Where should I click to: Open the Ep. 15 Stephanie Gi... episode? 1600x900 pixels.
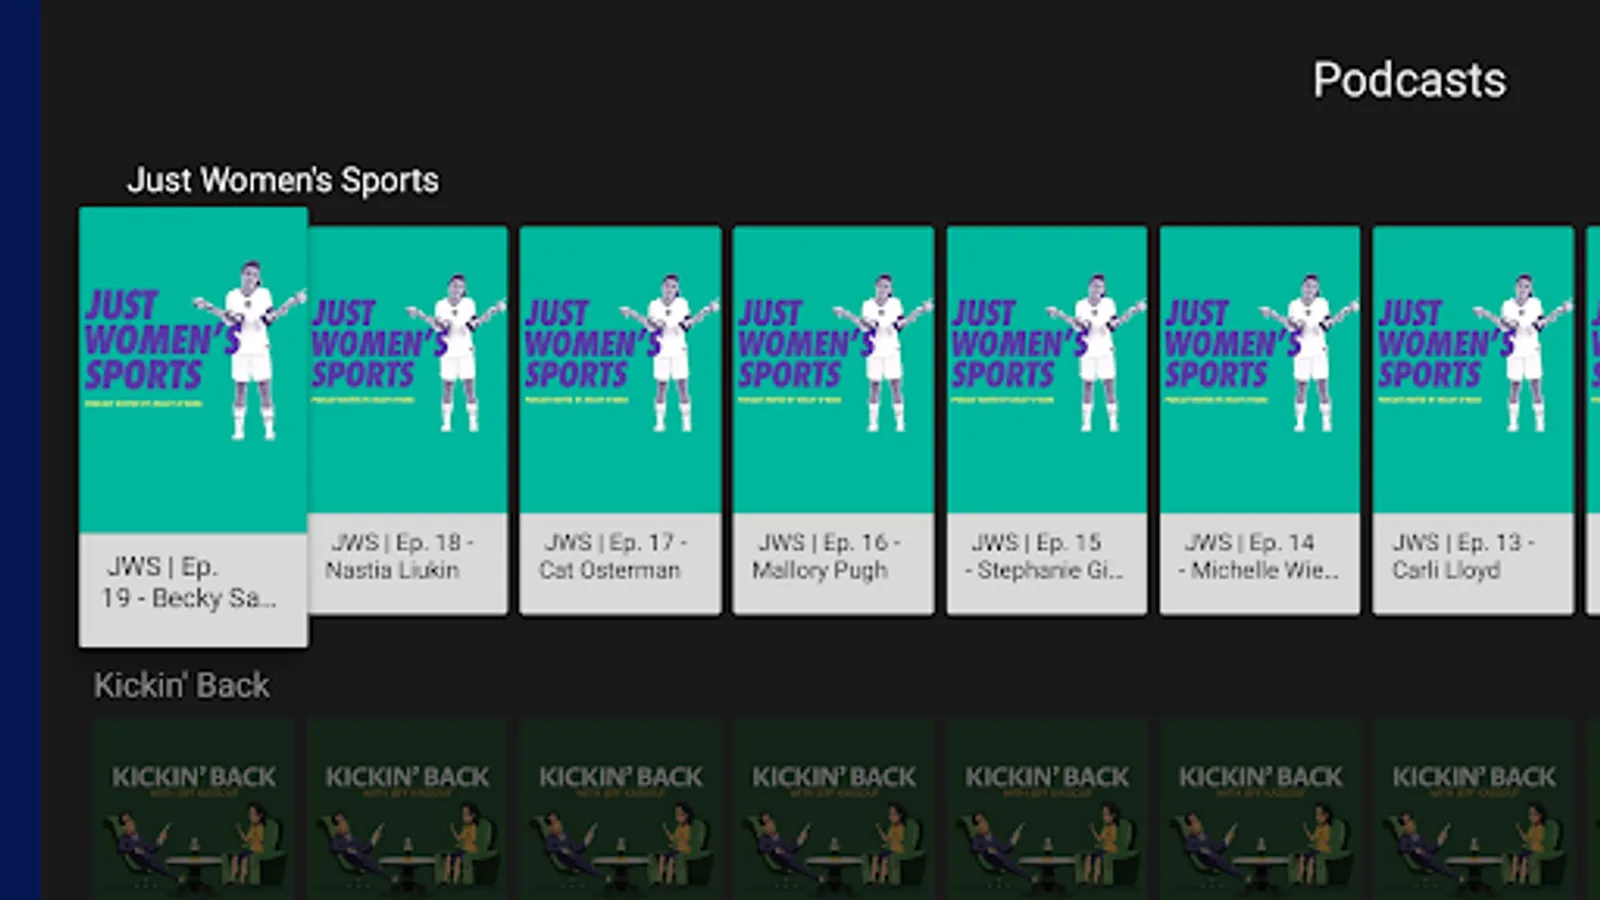1047,420
